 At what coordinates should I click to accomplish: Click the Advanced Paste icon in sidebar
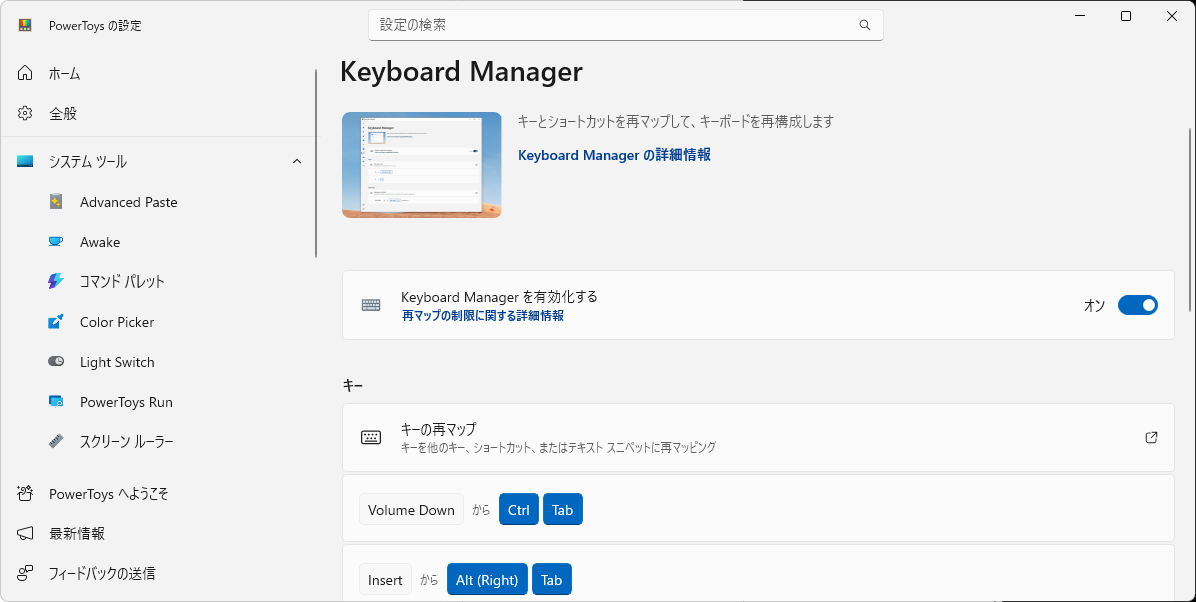[57, 202]
